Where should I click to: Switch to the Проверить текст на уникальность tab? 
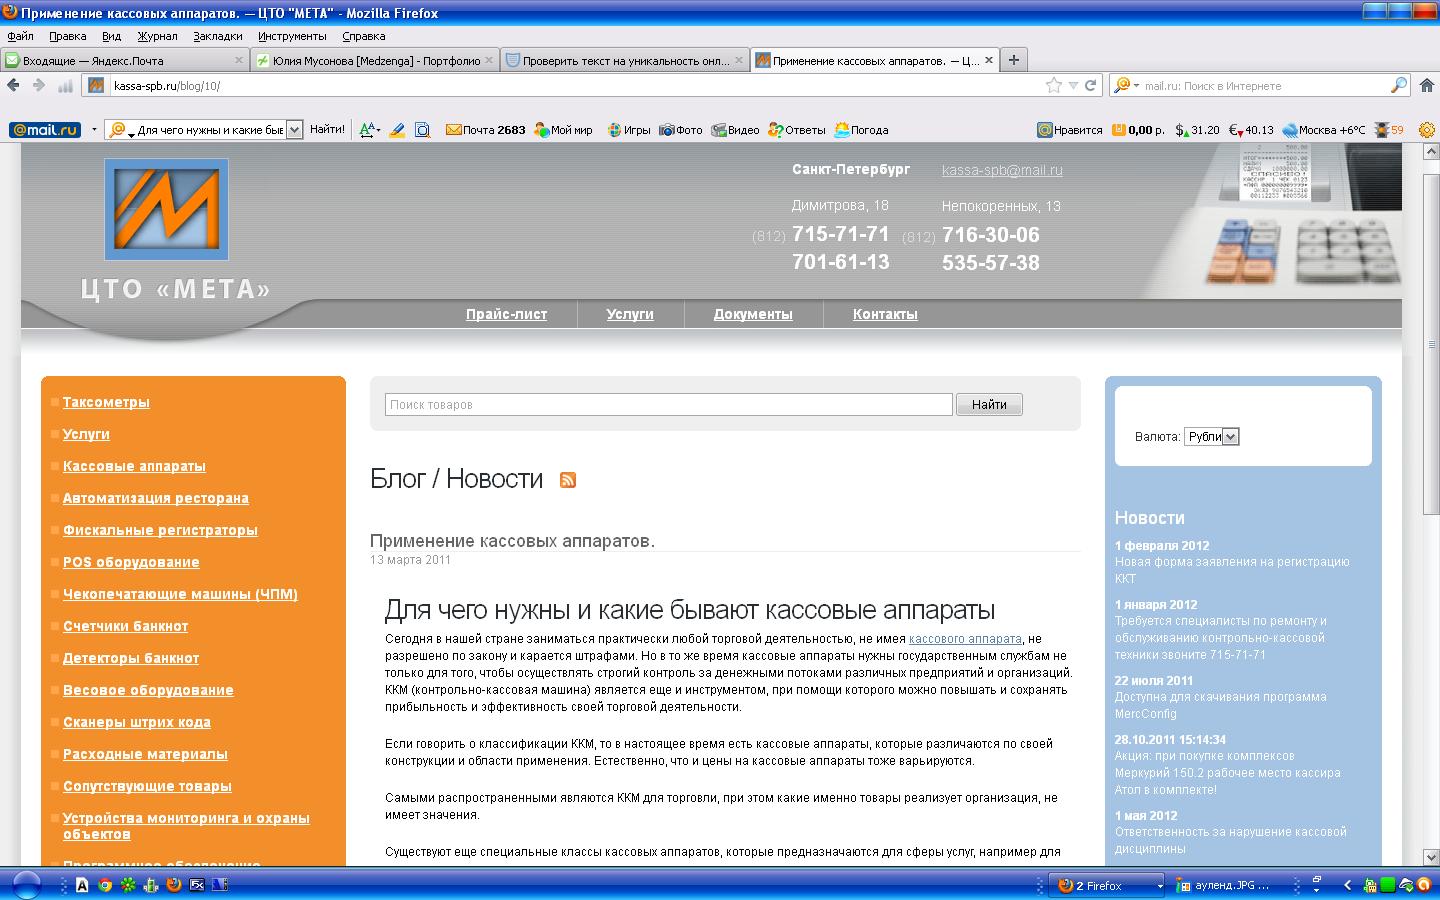tap(625, 60)
